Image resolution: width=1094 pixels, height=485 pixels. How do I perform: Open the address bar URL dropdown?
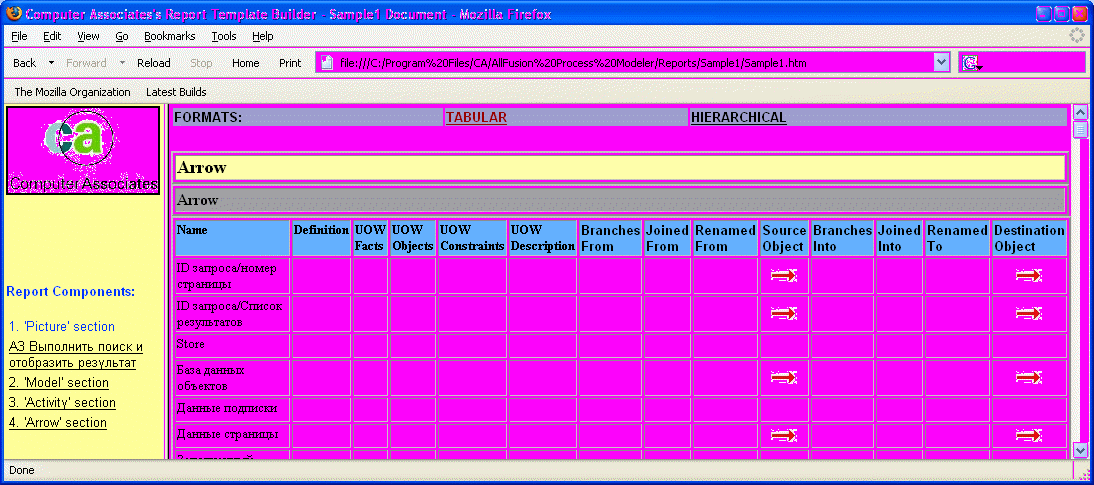(x=942, y=63)
